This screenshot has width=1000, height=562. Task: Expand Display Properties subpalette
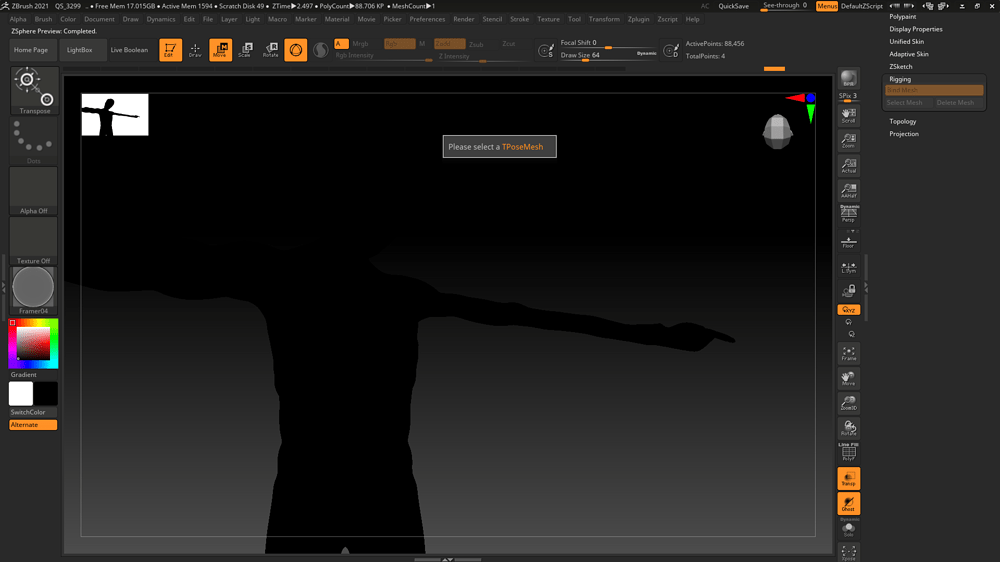pos(916,29)
